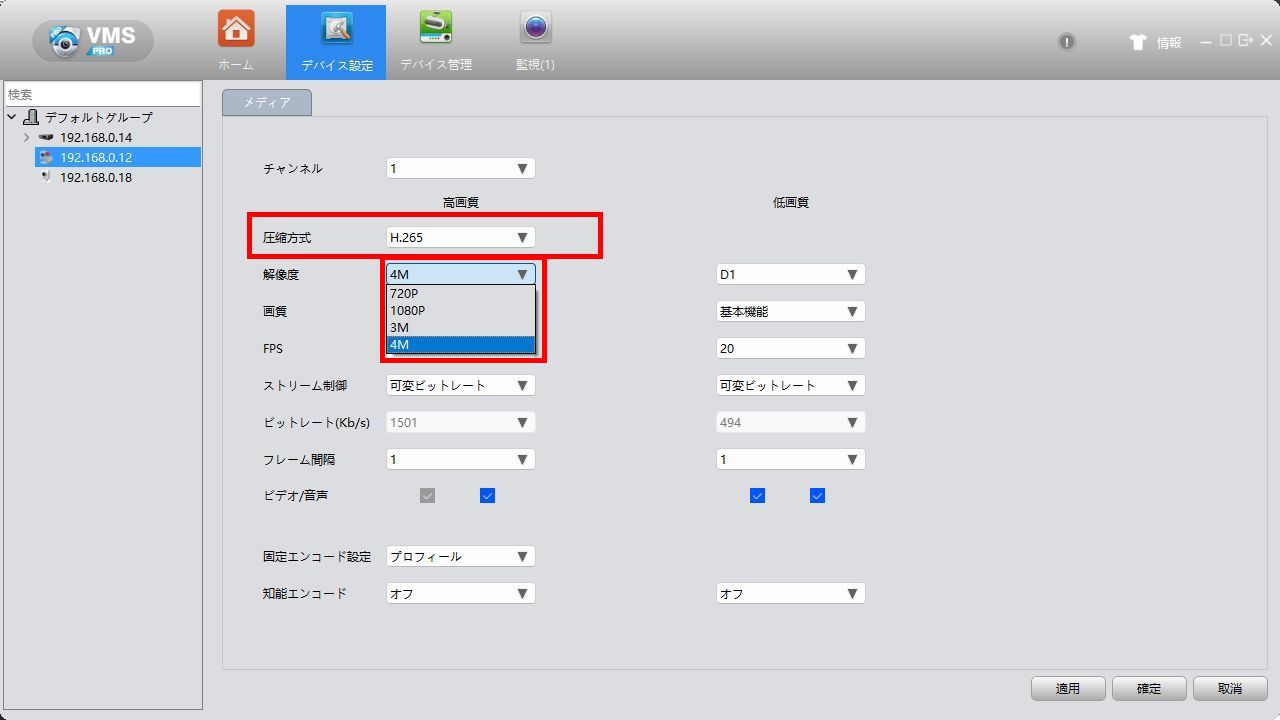This screenshot has width=1280, height=720.
Task: Open the 監視(1) monitoring camera icon
Action: pos(535,29)
